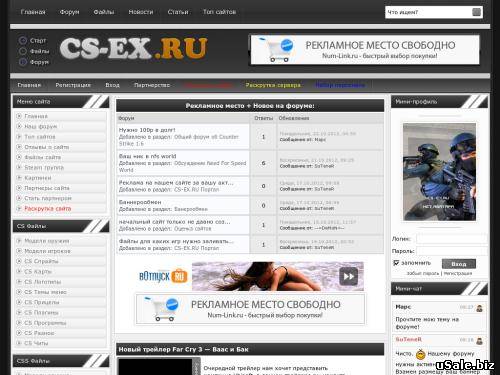Click the bullet icon beside 'Наш форум'

click(x=19, y=126)
